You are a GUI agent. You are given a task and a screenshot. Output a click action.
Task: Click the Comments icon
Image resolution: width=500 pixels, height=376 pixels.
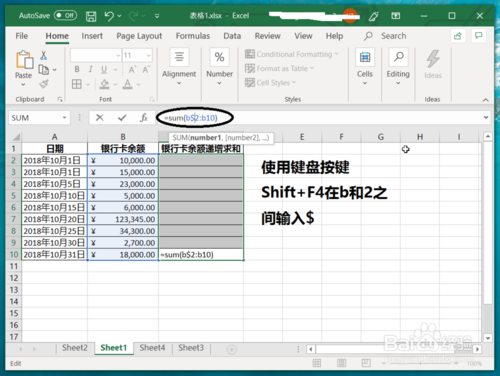coord(479,36)
